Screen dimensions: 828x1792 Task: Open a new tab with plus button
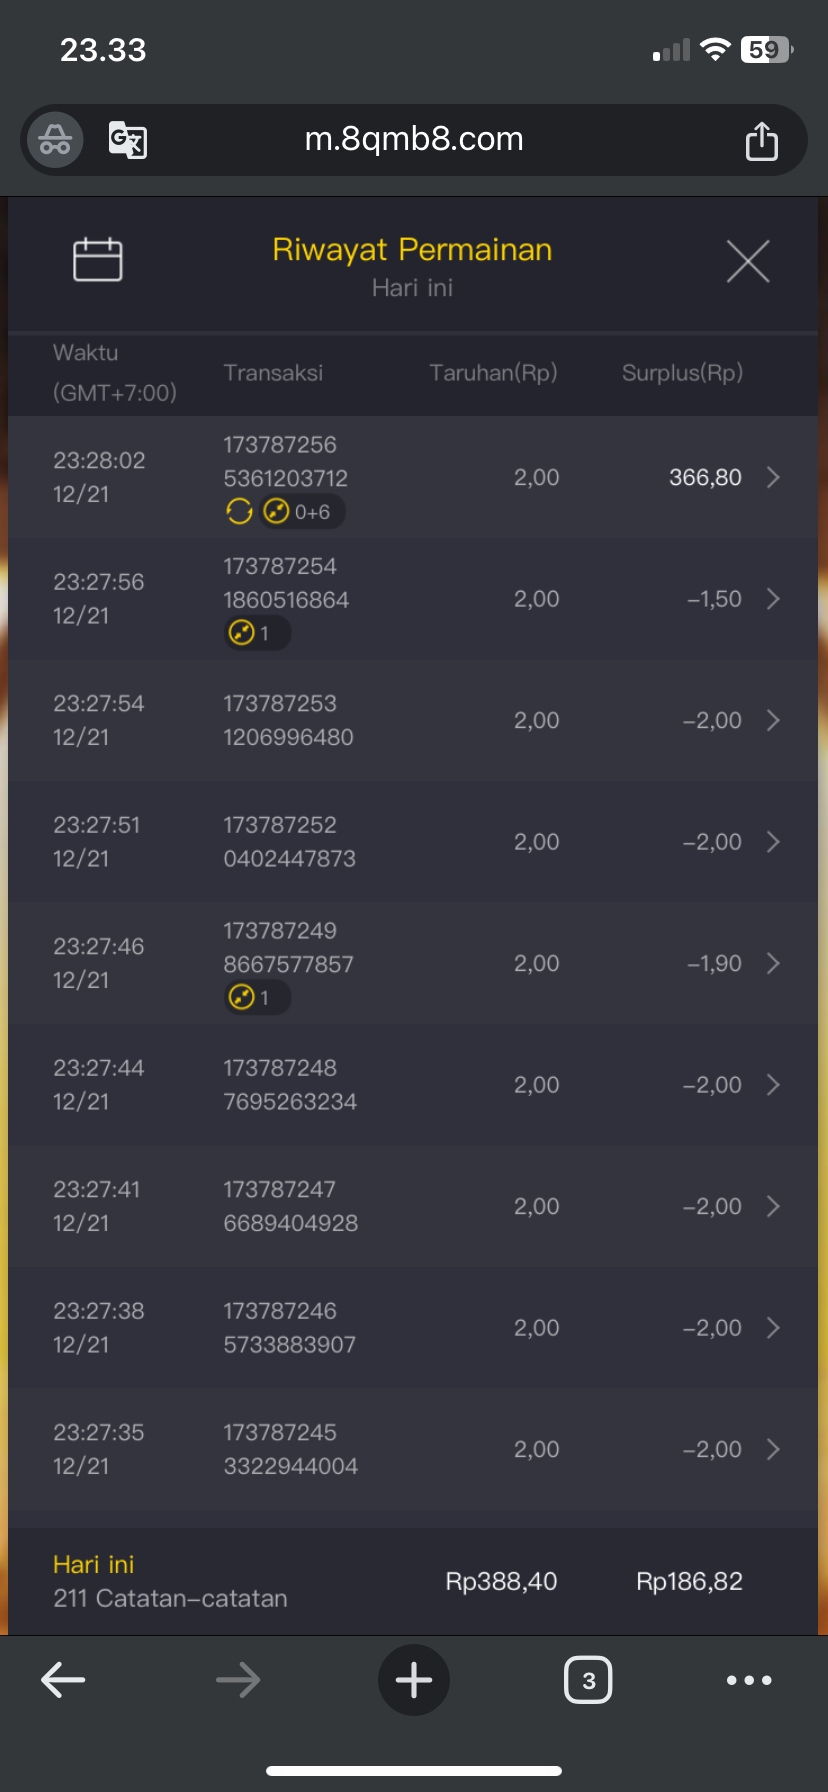point(413,1680)
